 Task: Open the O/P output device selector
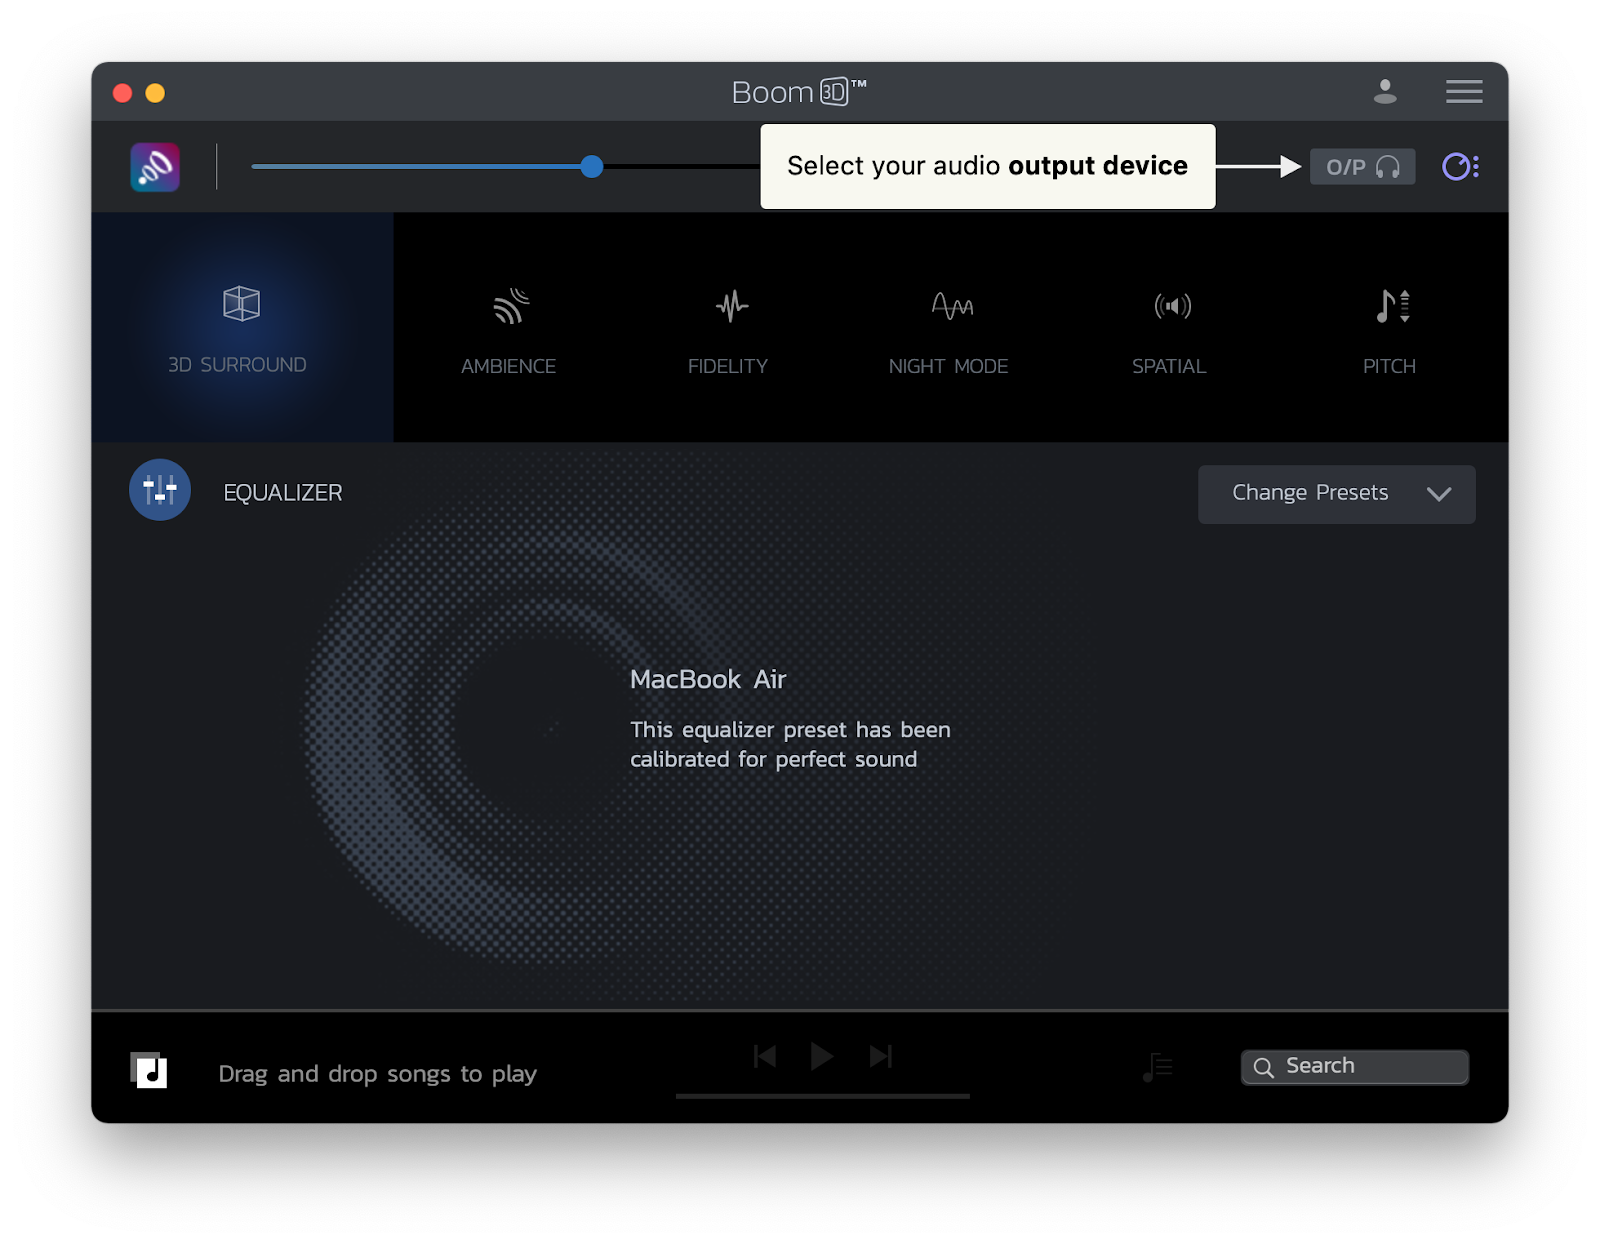click(1362, 167)
